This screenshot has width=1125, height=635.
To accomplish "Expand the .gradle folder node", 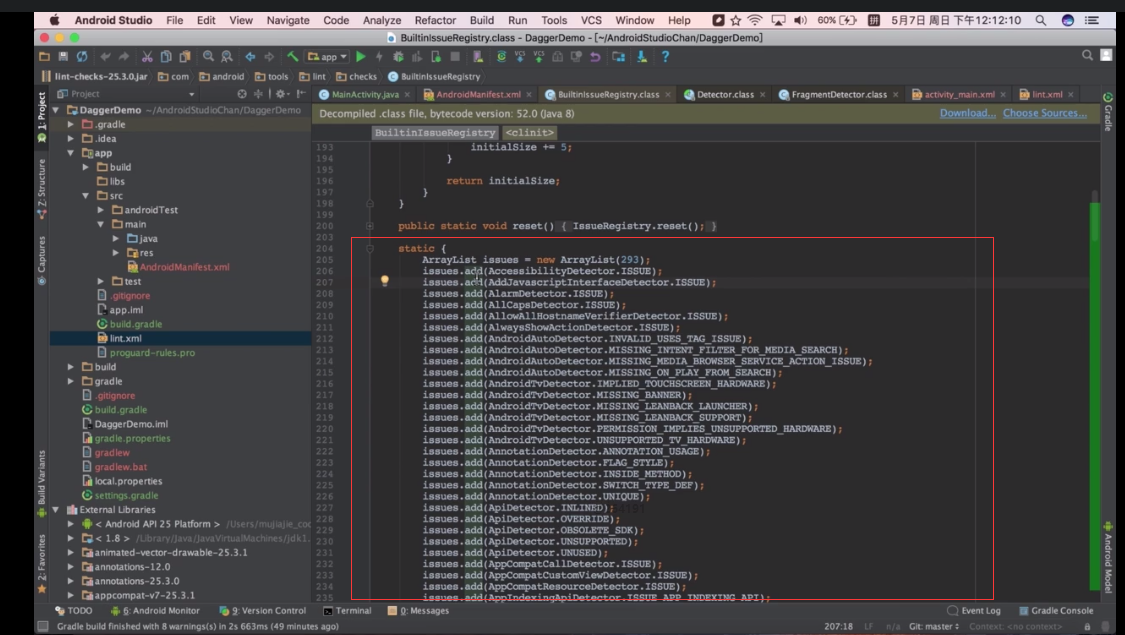I will click(70, 124).
